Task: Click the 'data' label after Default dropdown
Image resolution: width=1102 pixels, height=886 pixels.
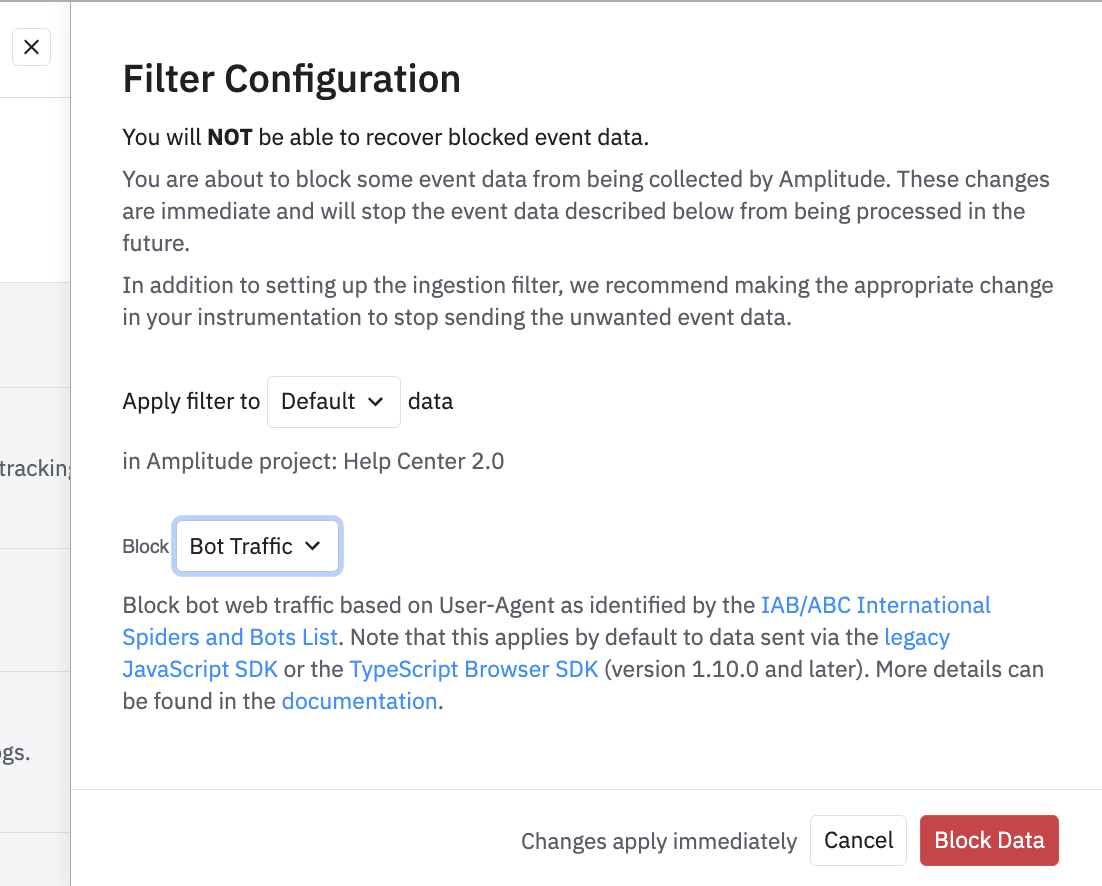Action: (431, 402)
